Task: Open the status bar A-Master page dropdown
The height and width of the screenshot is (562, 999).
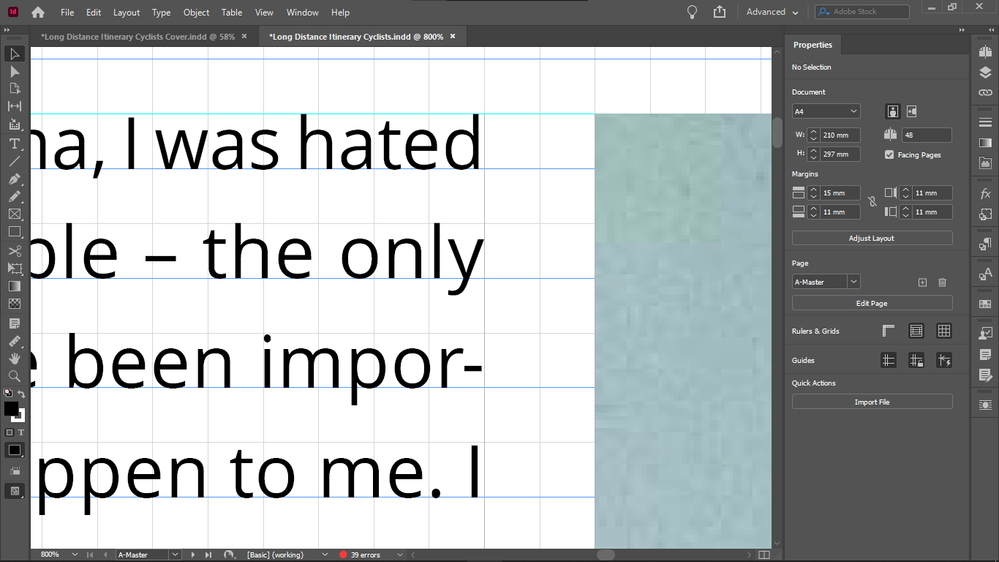Action: tap(175, 555)
